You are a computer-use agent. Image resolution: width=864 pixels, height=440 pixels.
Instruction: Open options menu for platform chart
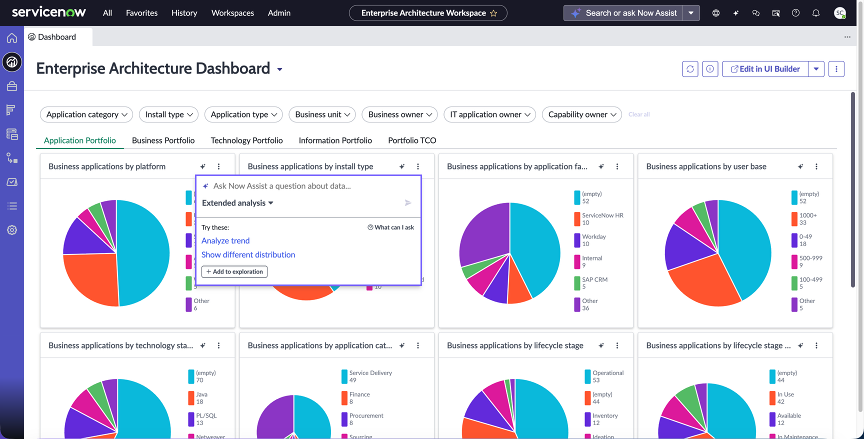(219, 166)
